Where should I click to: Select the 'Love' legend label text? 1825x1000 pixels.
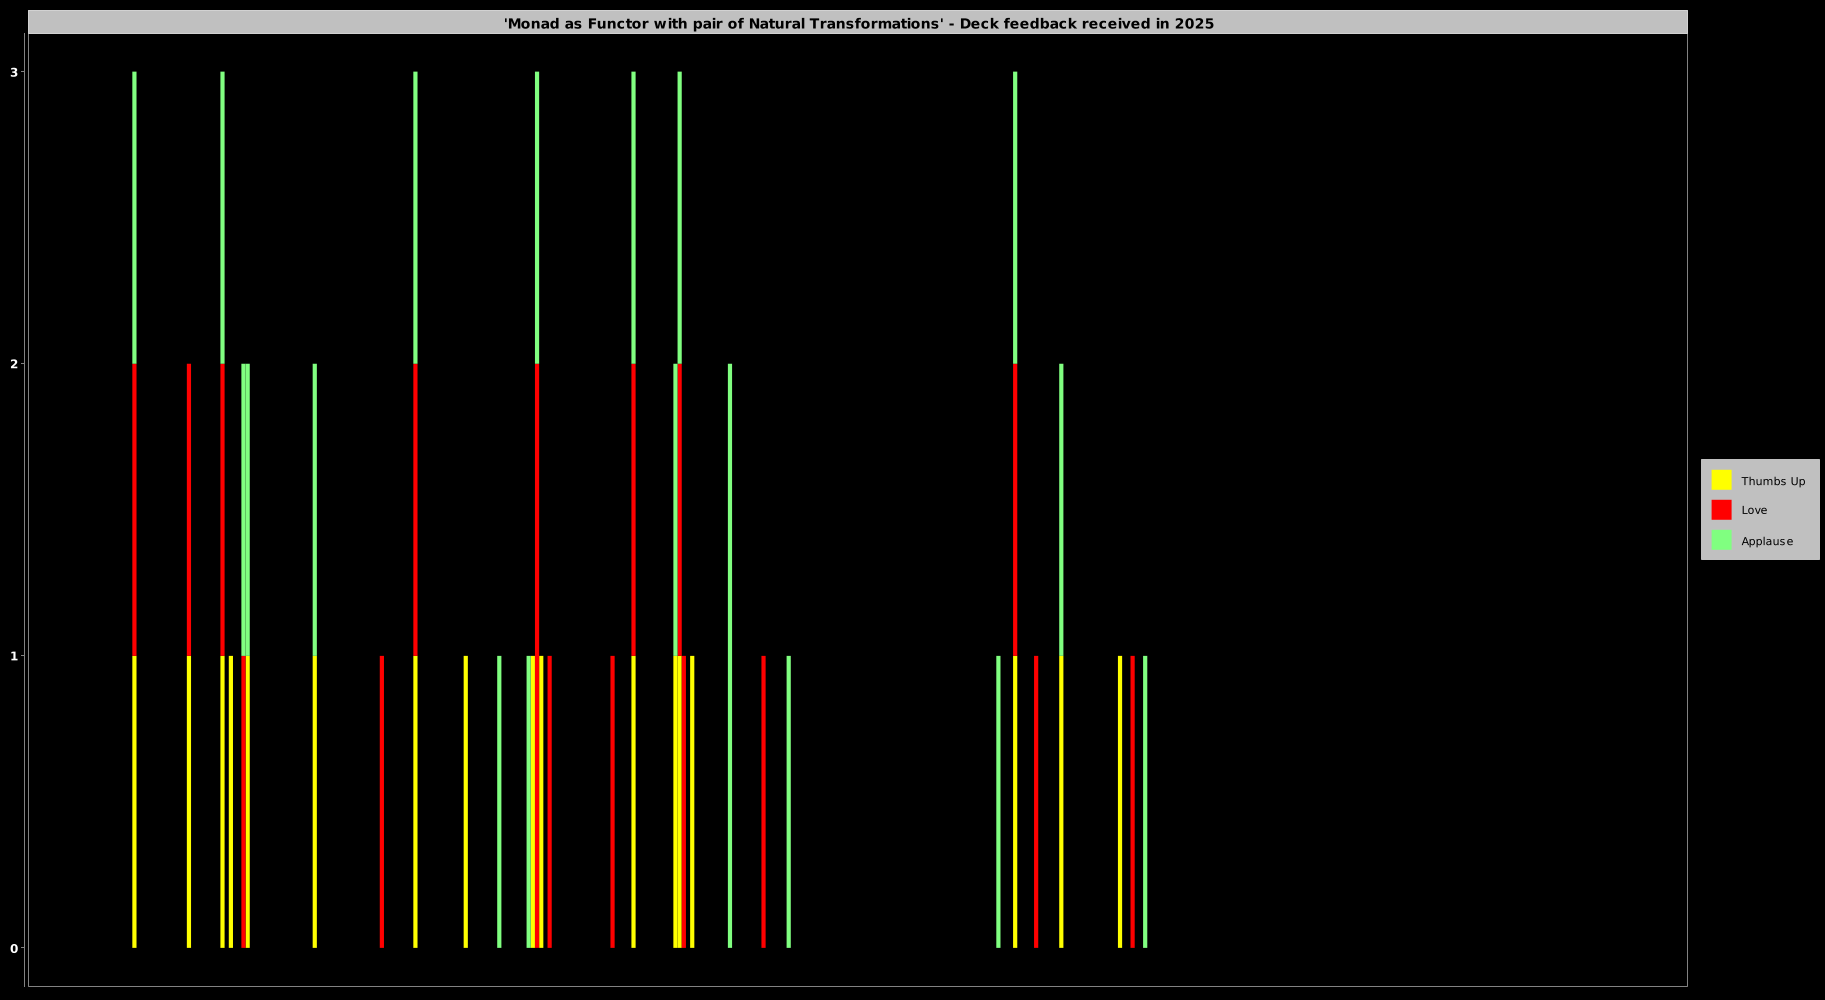click(x=1753, y=510)
